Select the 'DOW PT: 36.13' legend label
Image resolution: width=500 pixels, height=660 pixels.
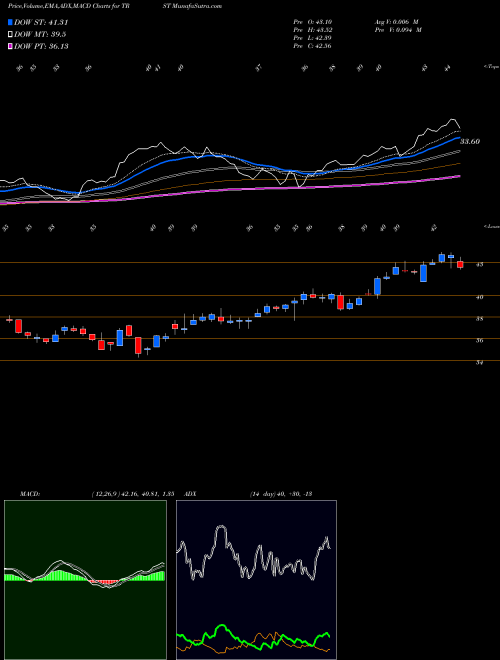pyautogui.click(x=41, y=46)
